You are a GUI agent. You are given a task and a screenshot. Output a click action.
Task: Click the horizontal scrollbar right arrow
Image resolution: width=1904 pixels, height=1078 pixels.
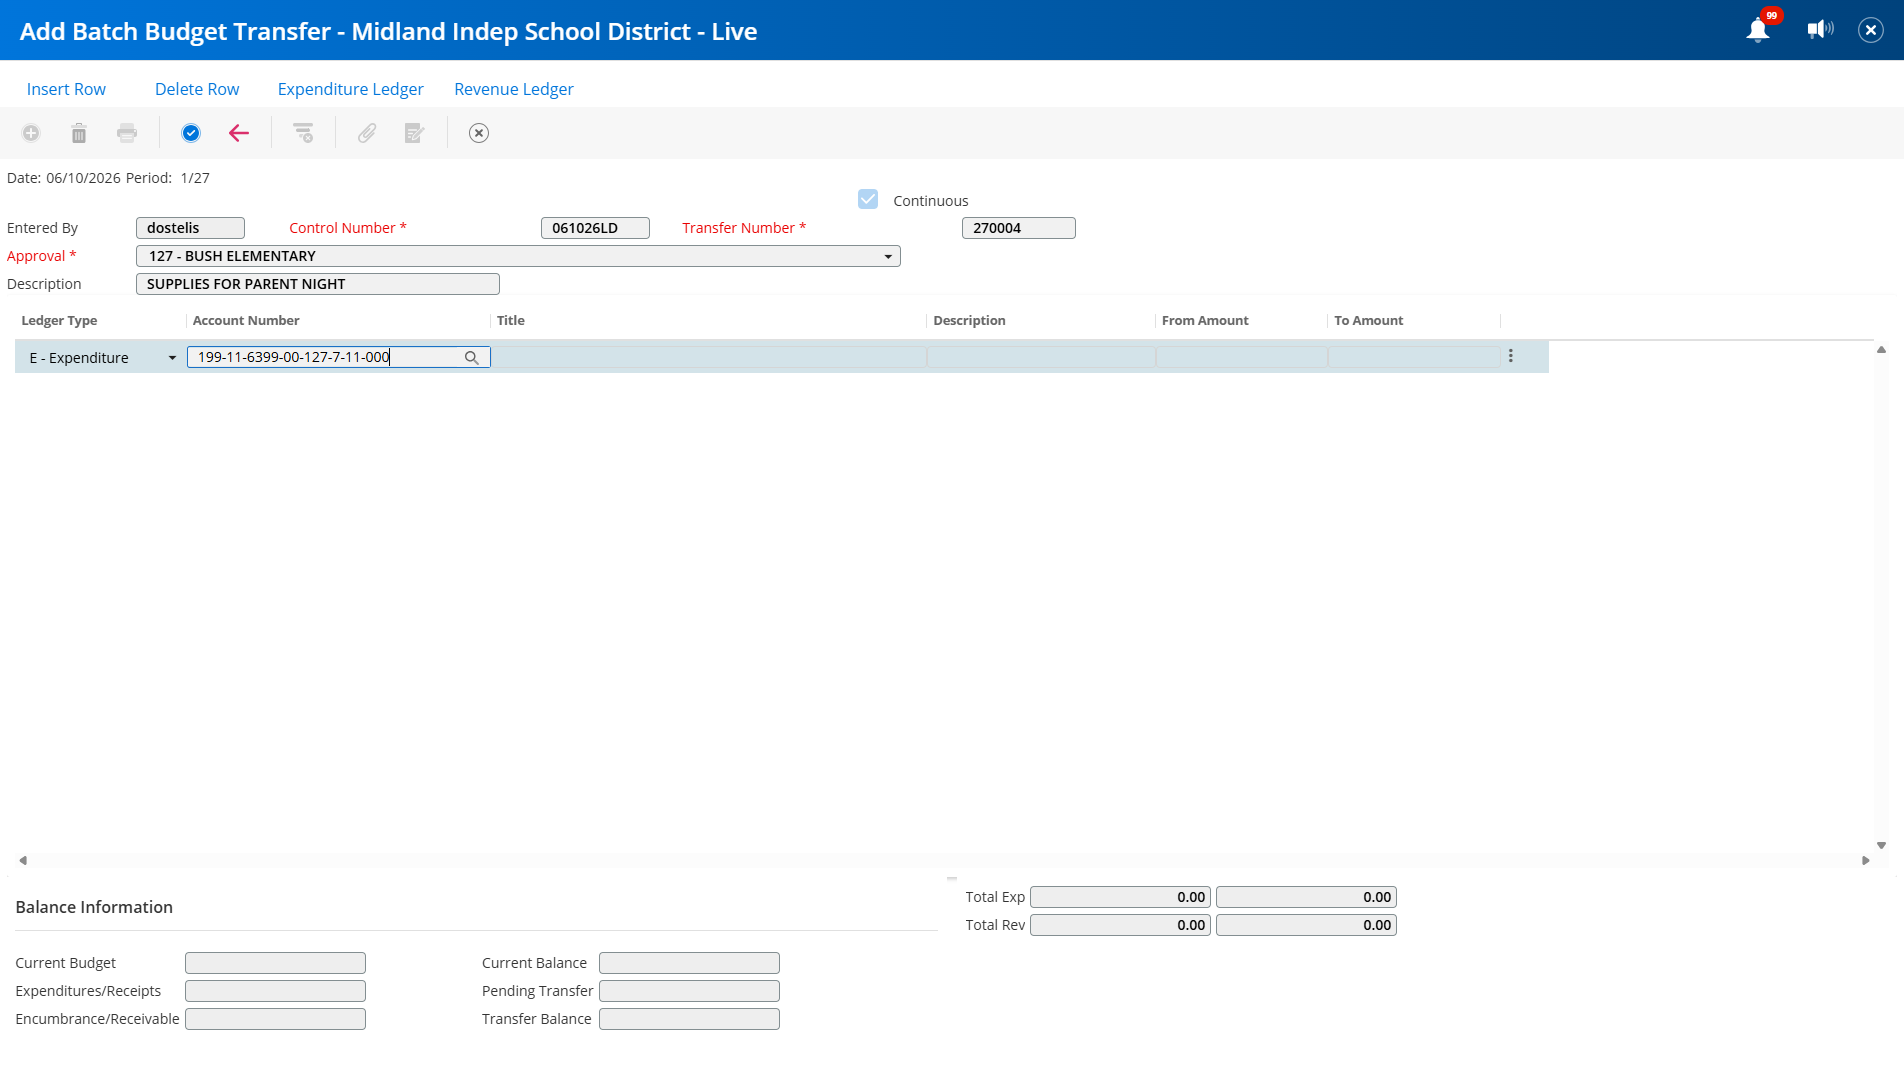click(1865, 860)
